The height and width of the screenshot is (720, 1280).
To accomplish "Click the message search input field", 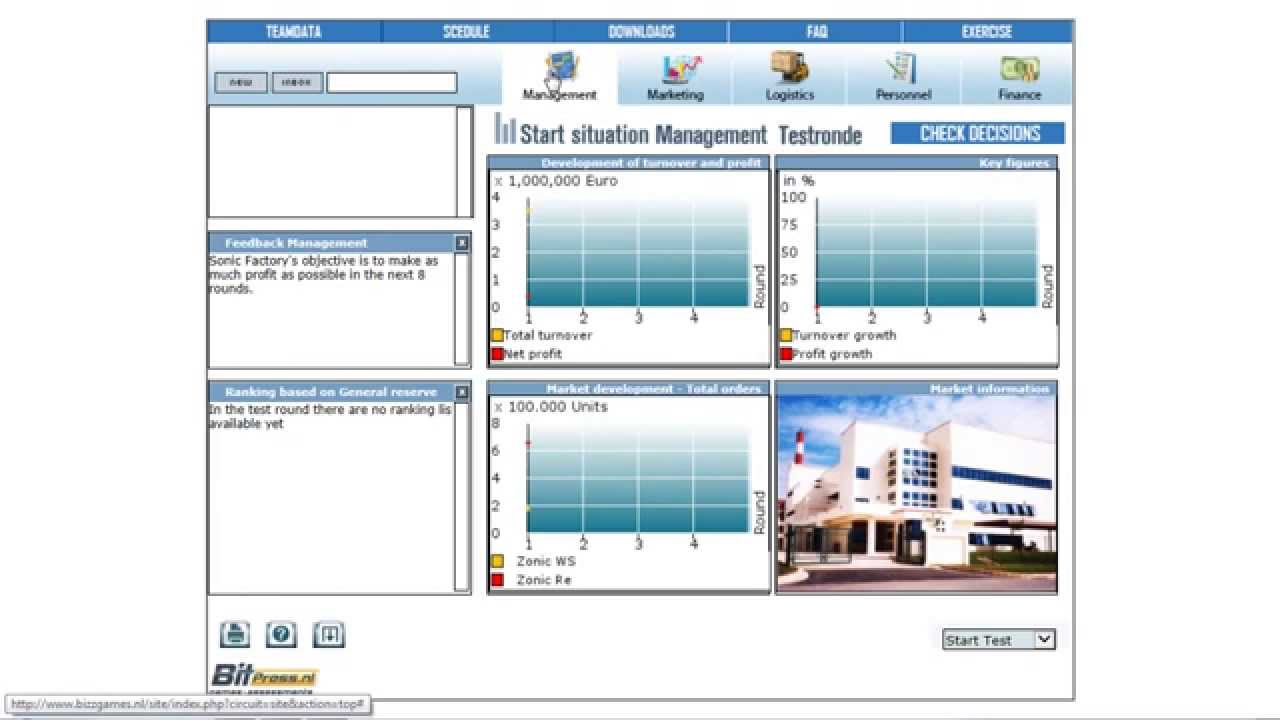I will point(392,82).
